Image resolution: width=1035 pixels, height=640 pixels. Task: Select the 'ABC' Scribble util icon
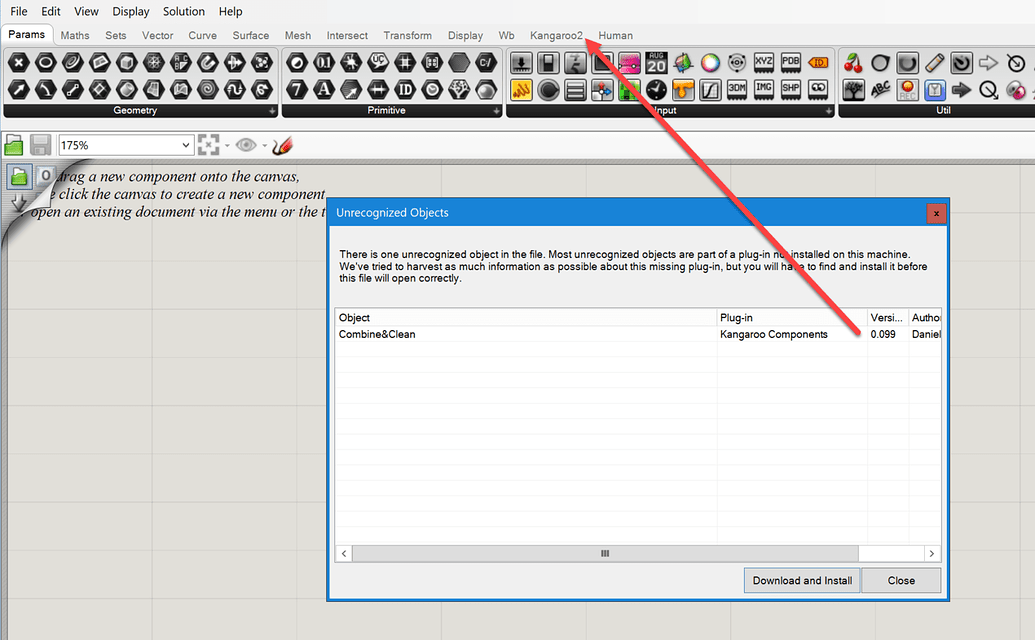(x=881, y=89)
